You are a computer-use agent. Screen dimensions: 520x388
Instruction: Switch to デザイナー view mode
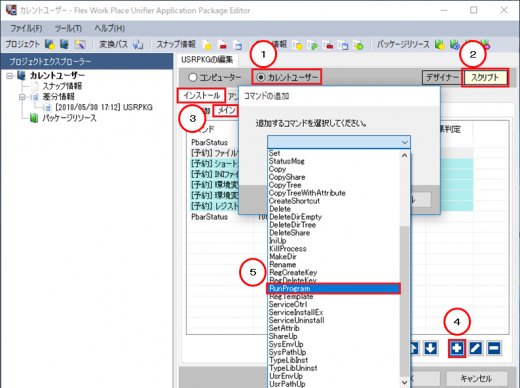tap(442, 78)
